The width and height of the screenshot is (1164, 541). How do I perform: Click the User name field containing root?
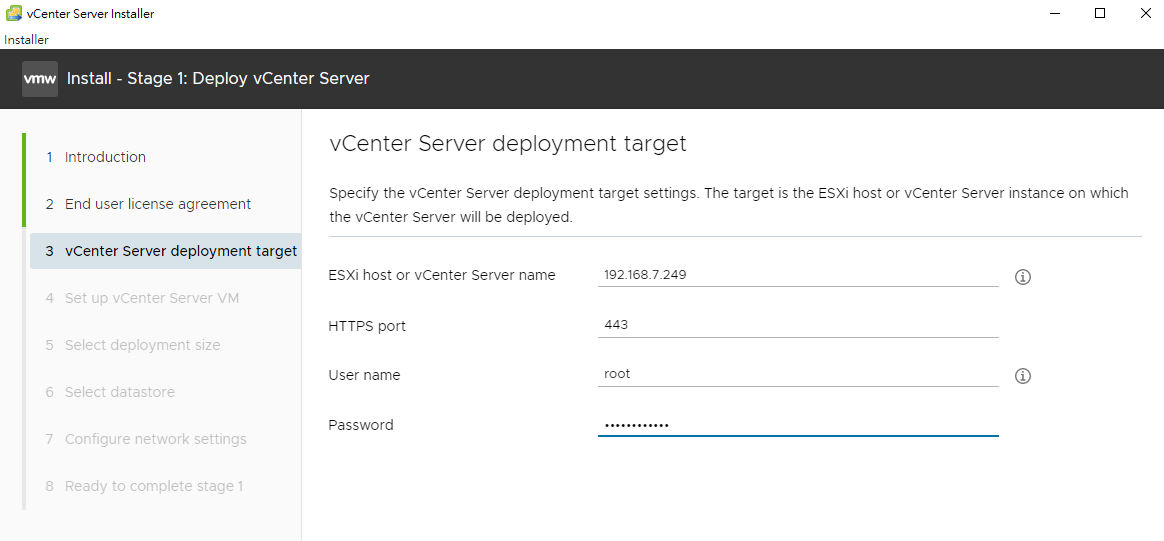[x=798, y=375]
